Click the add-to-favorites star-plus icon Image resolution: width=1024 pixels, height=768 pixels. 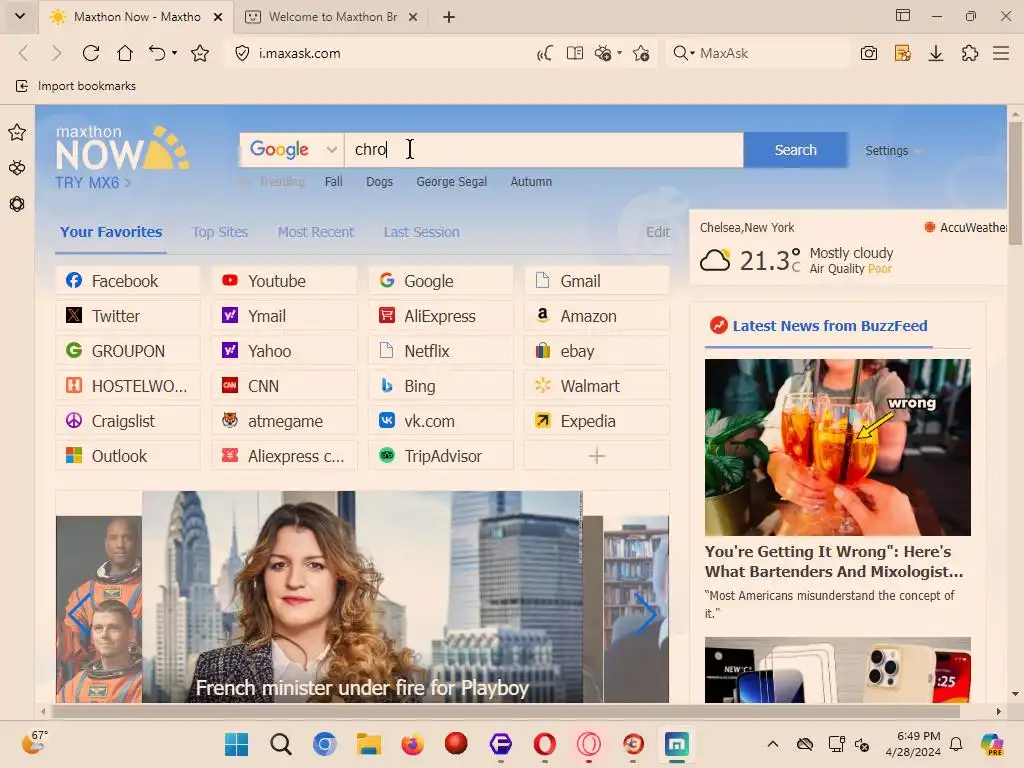pyautogui.click(x=641, y=53)
